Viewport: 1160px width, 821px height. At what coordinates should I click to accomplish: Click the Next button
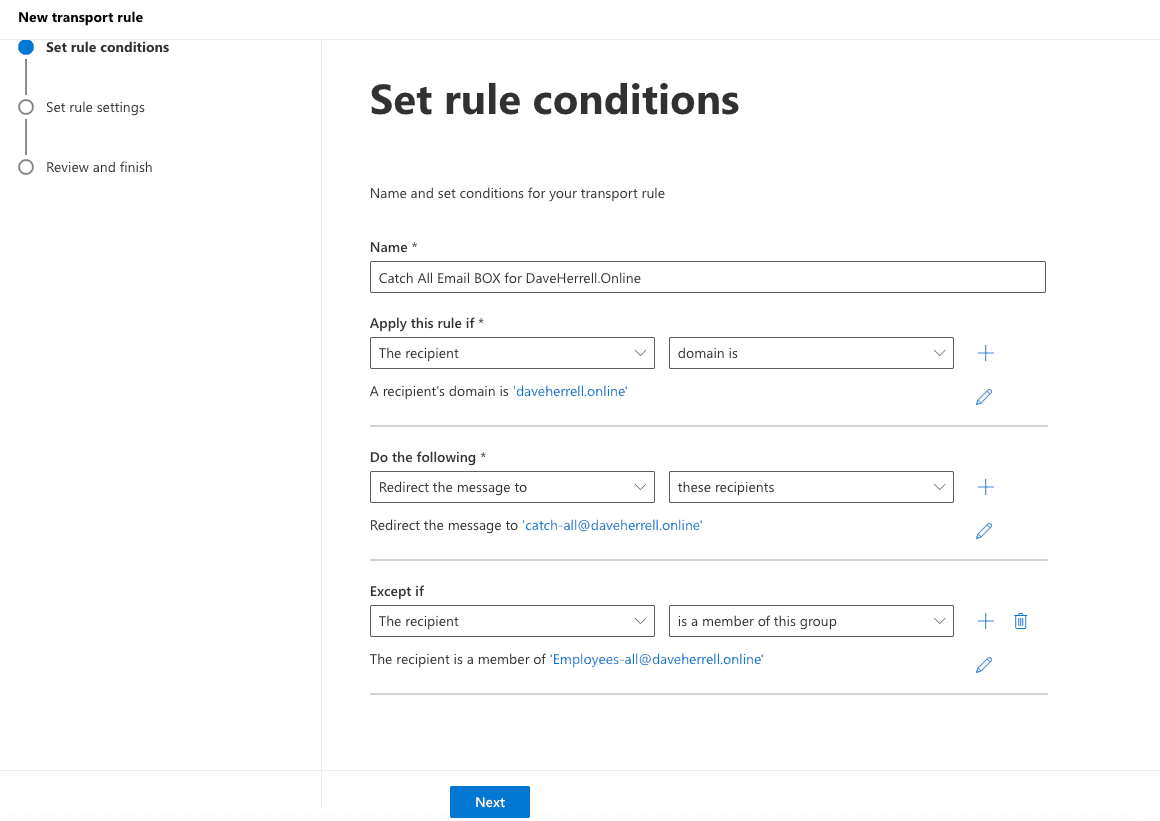pos(490,803)
